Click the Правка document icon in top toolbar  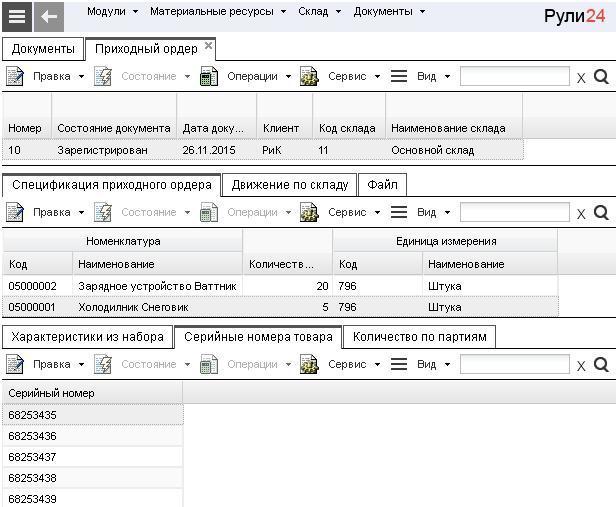click(15, 76)
